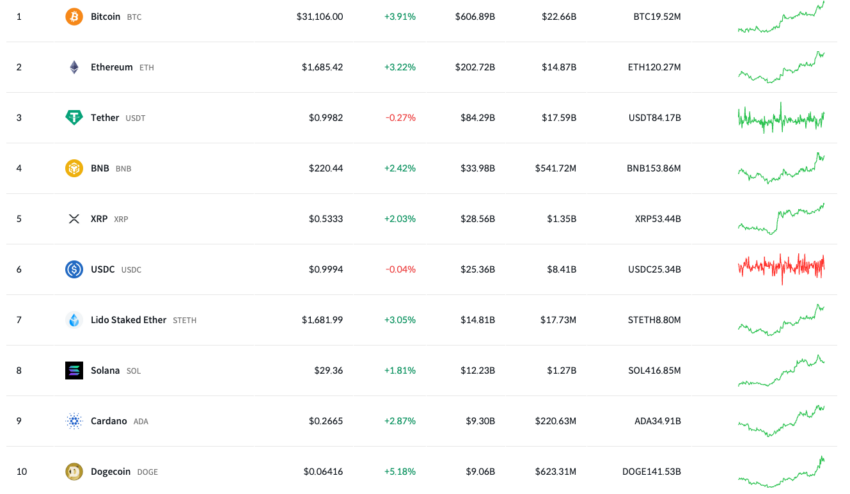850x494 pixels.
Task: Click the green Tether logo icon
Action: click(x=74, y=118)
